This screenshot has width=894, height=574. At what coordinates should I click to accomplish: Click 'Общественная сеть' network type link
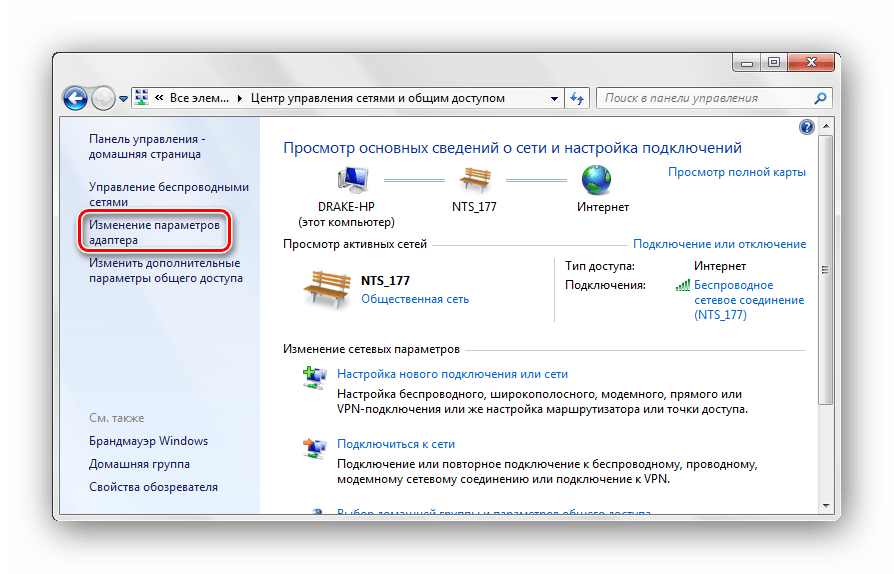pos(414,299)
